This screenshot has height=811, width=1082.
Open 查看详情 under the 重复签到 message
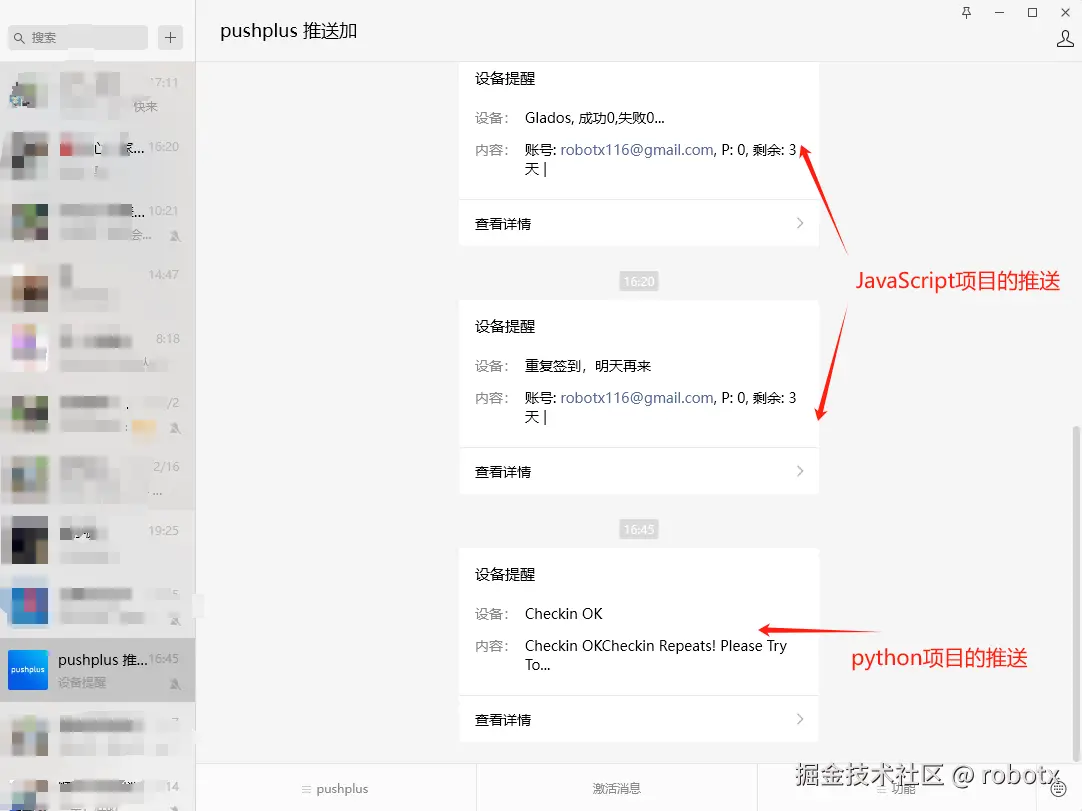[x=639, y=471]
